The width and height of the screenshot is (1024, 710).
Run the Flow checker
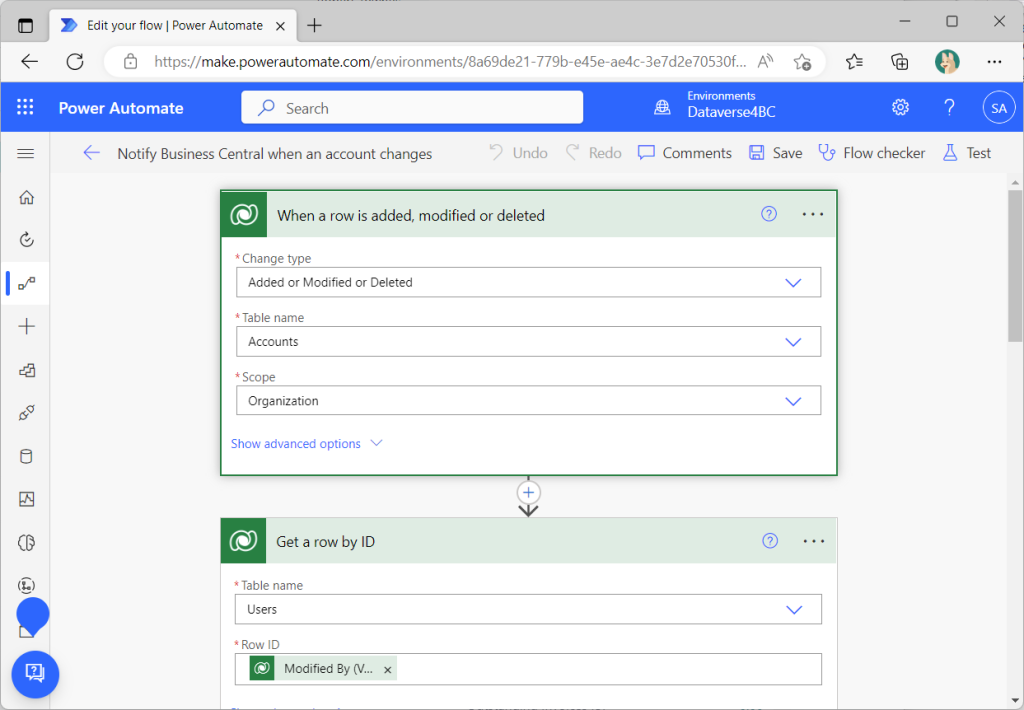[872, 153]
